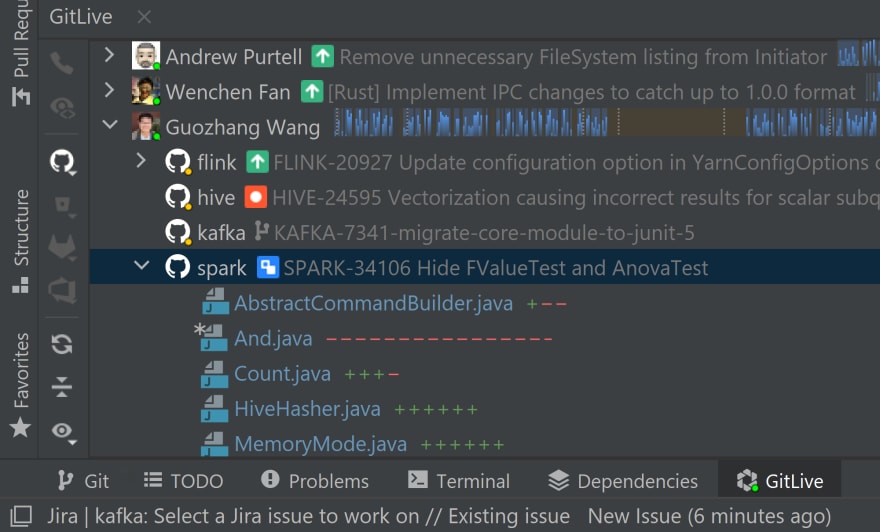Viewport: 880px width, 532px height.
Task: Click the KAFKA-7341 branch name text
Action: pyautogui.click(x=484, y=233)
